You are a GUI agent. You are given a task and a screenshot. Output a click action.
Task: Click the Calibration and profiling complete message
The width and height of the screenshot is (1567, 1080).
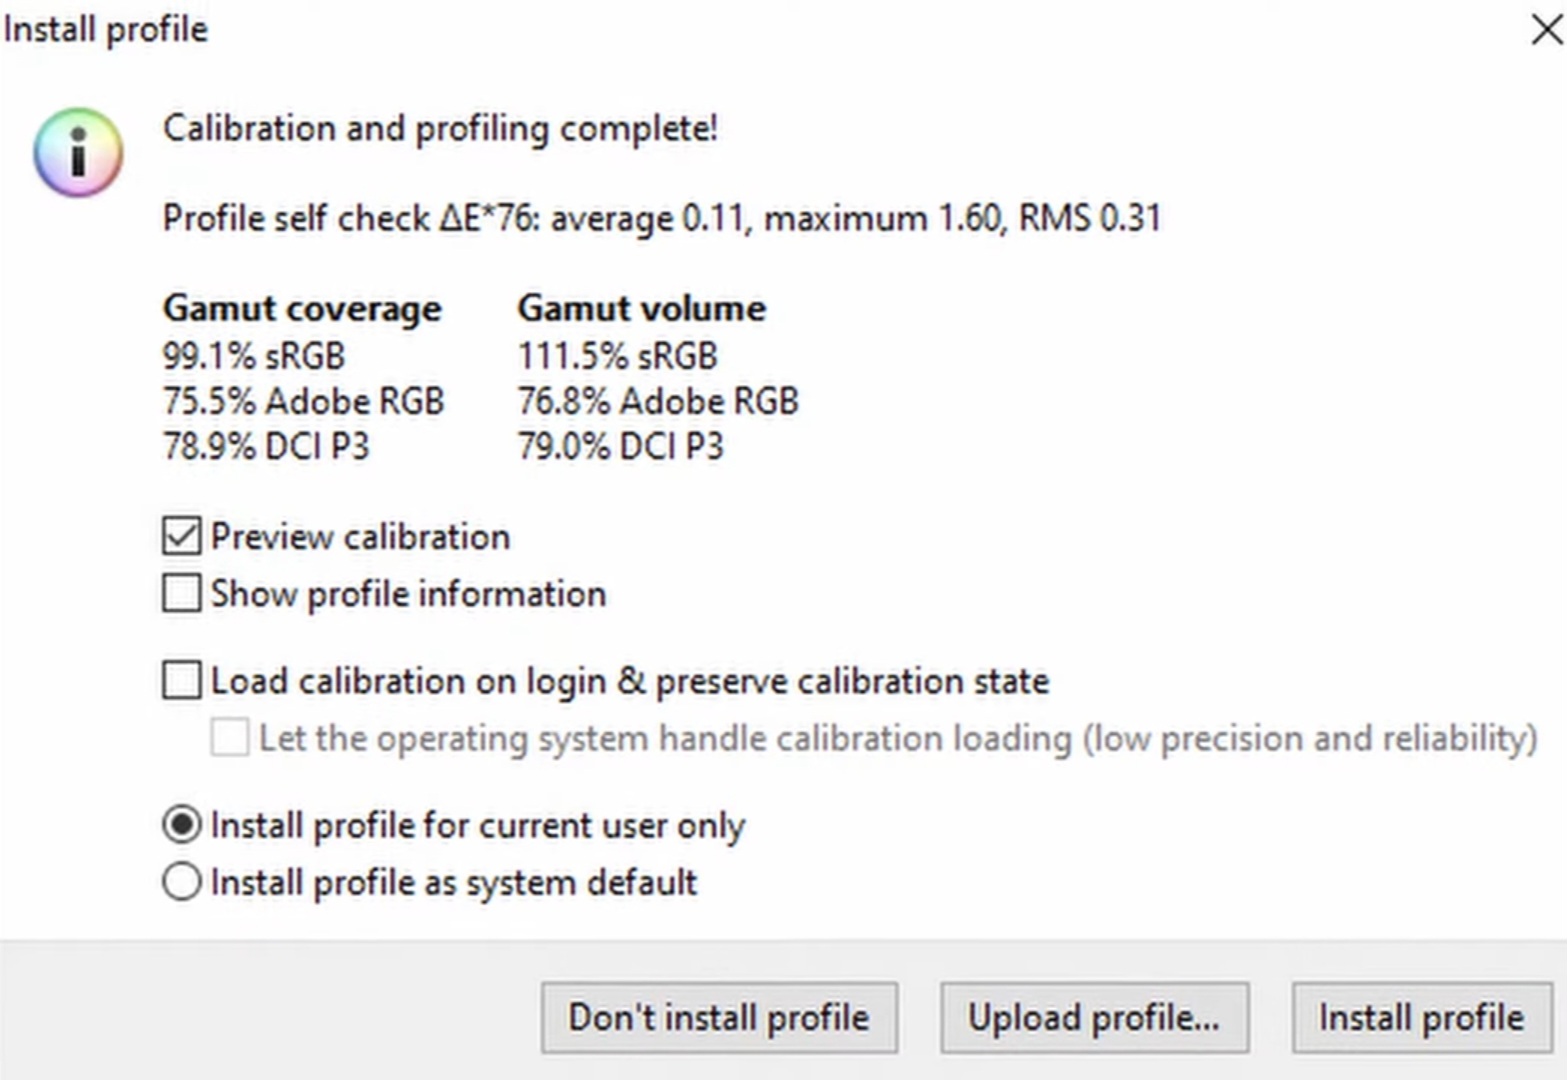[x=440, y=128]
